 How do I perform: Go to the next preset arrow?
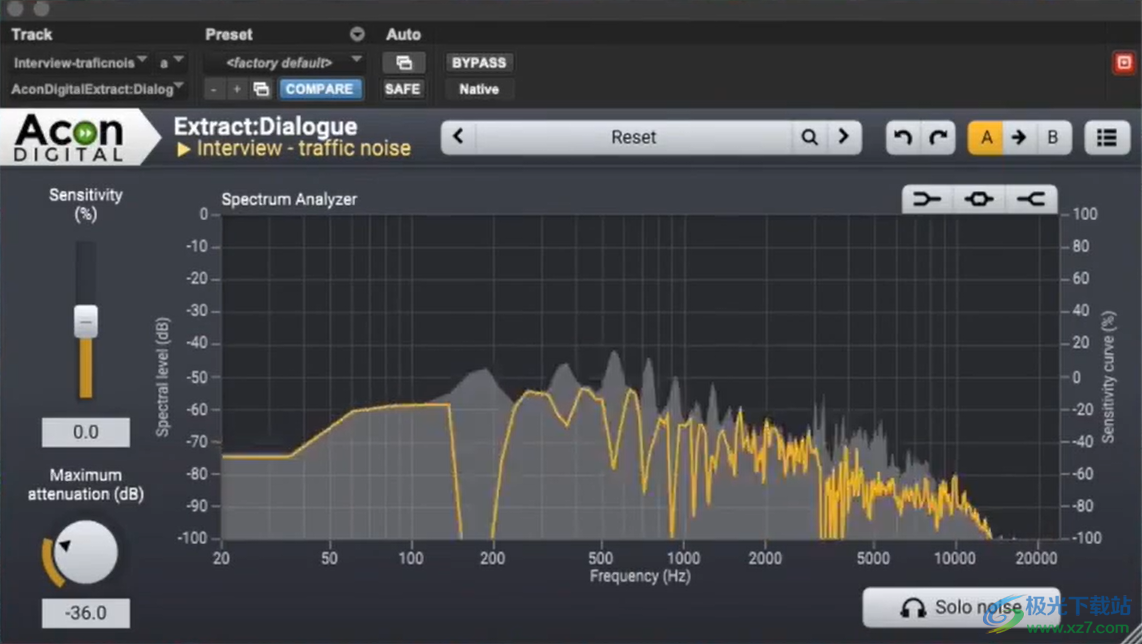coord(844,138)
